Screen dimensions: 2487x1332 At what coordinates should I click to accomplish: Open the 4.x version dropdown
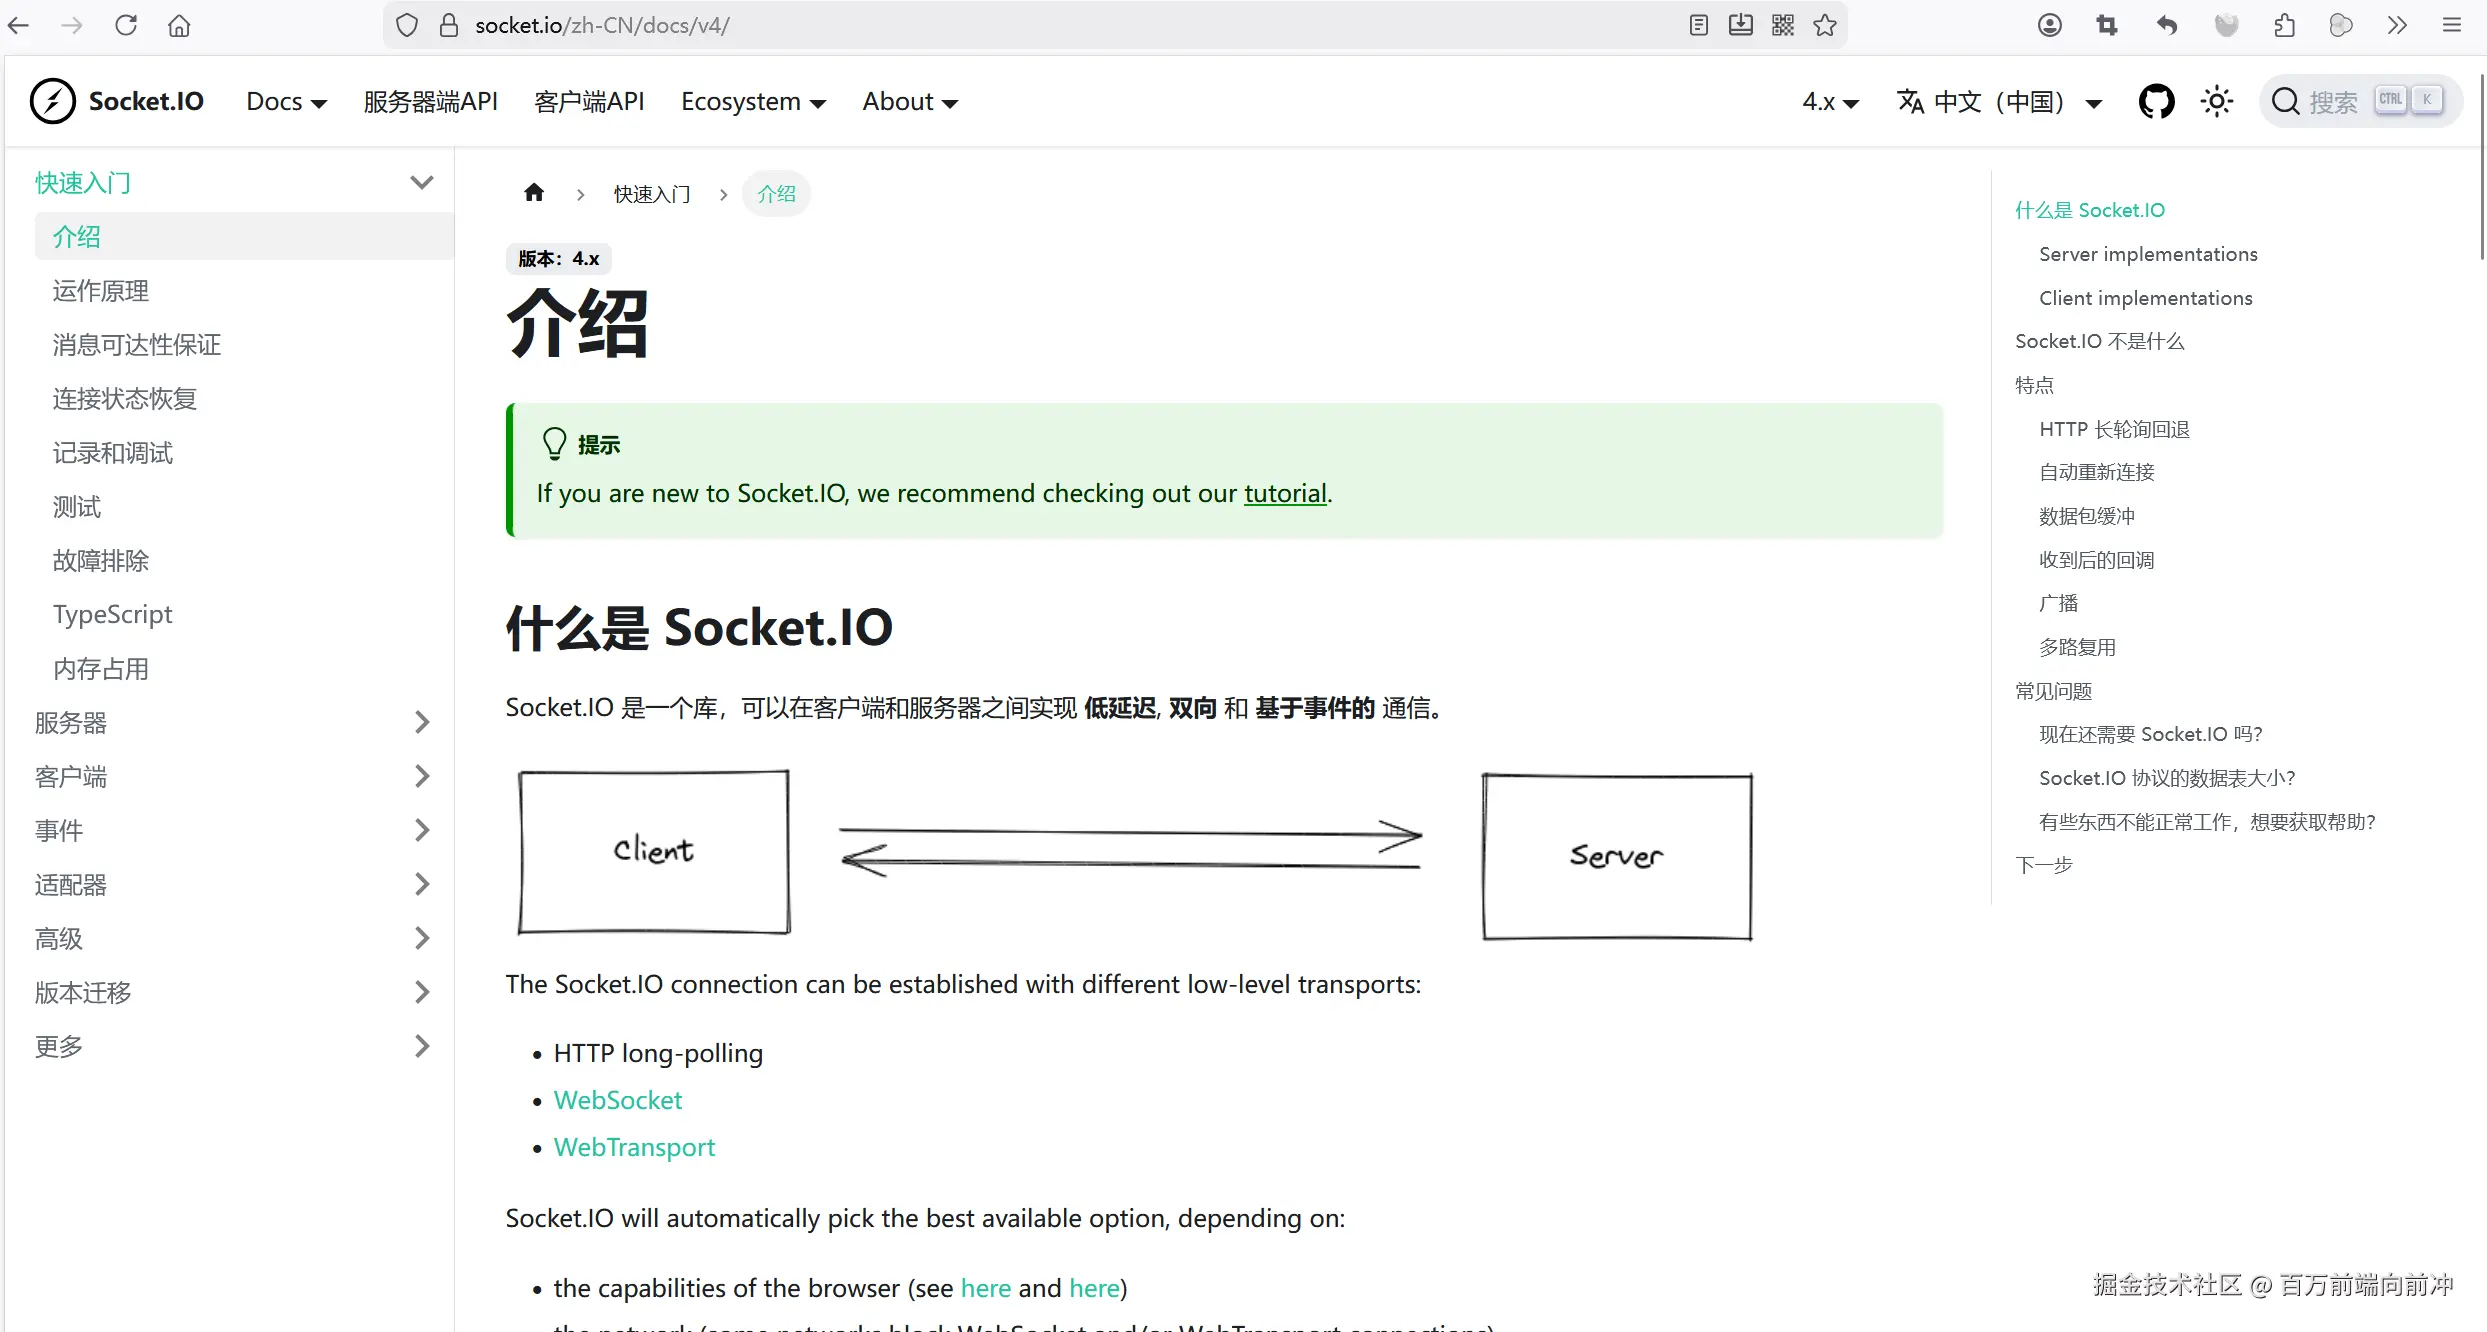point(1830,102)
